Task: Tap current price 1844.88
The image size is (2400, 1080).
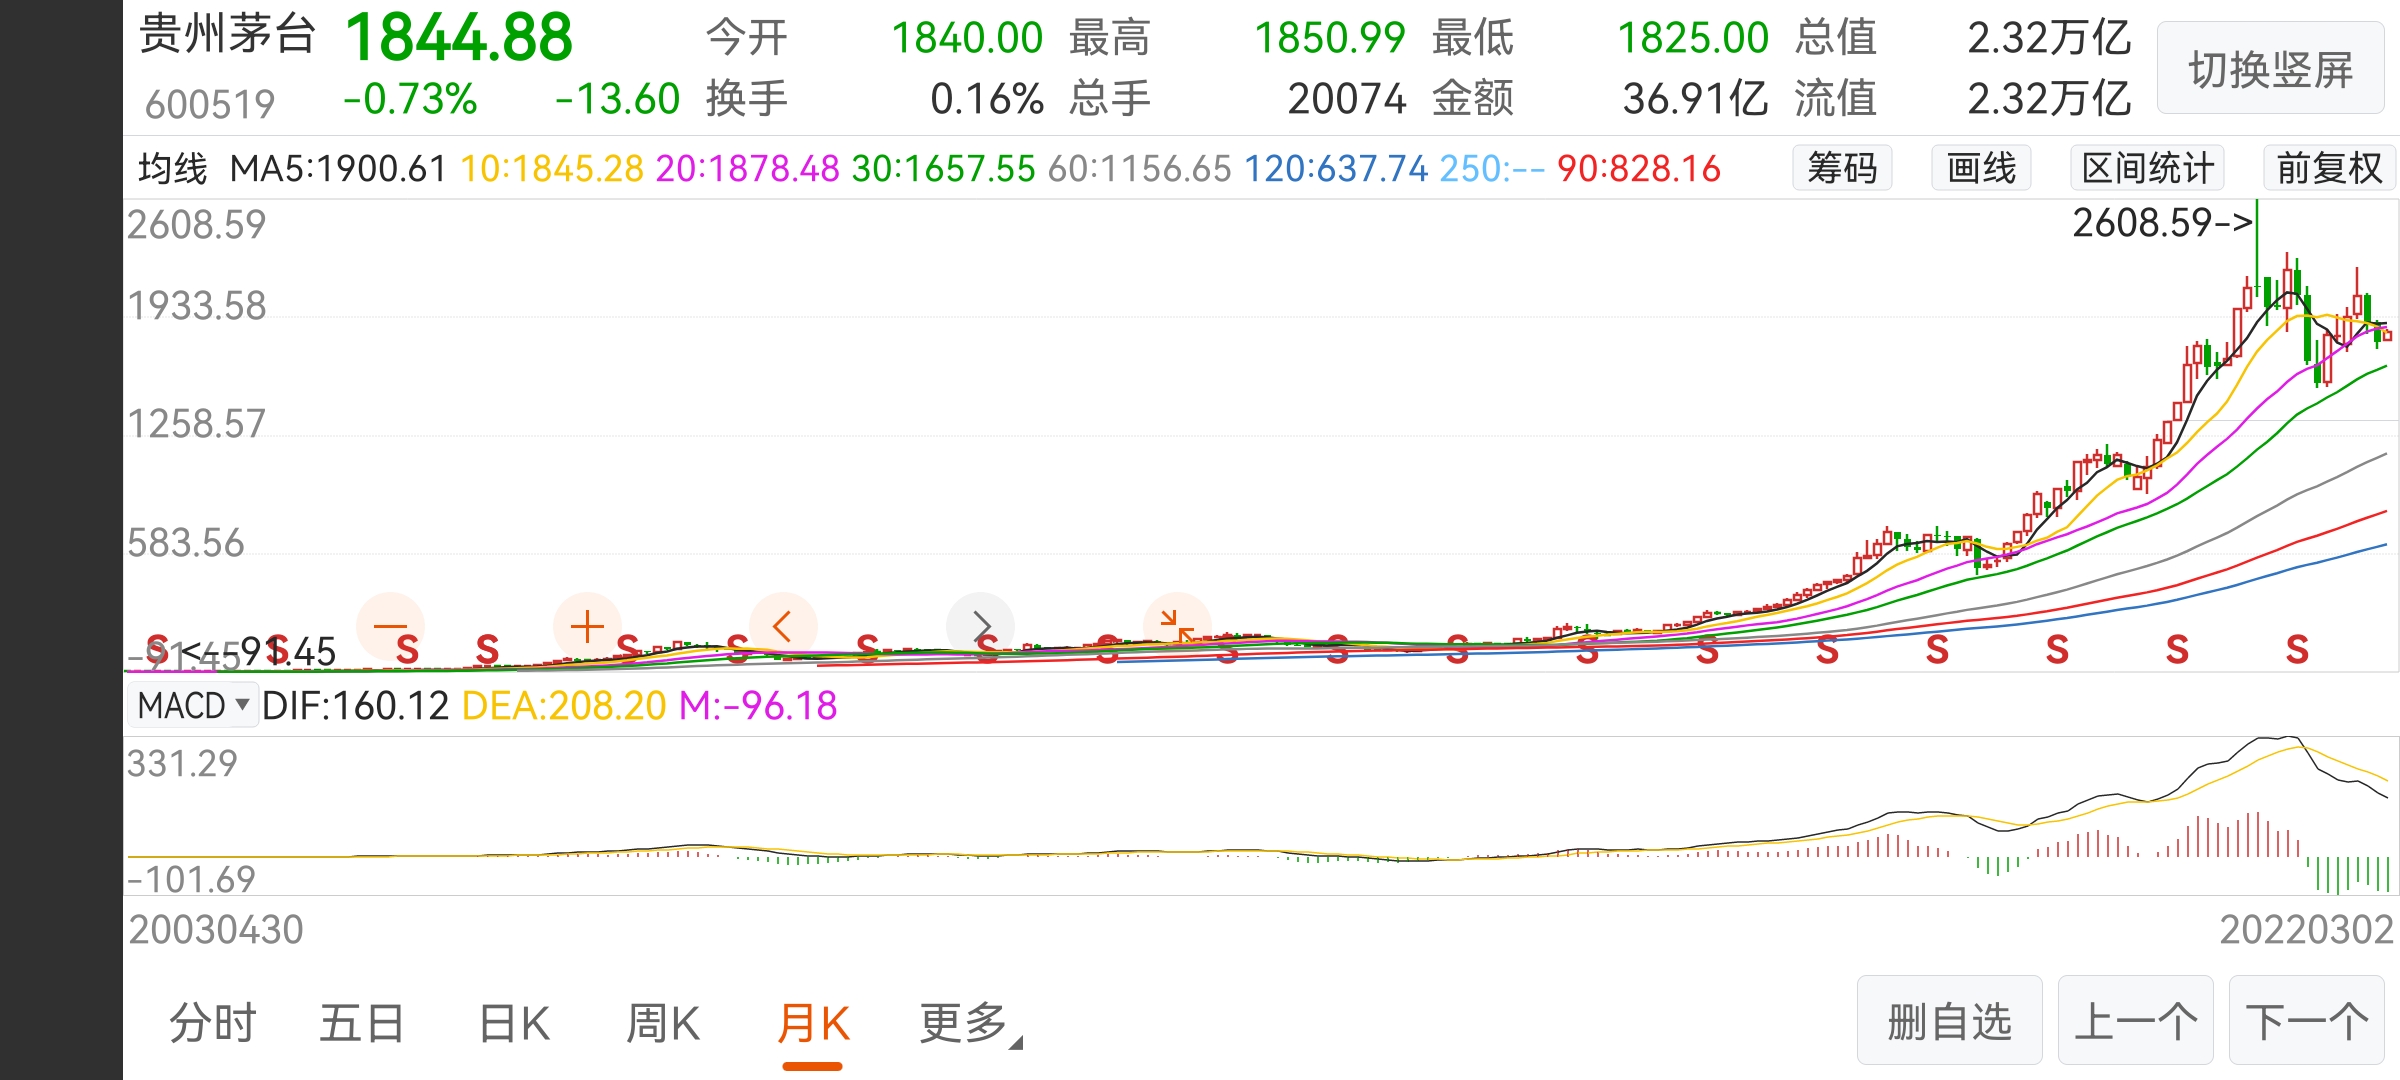Action: [459, 38]
